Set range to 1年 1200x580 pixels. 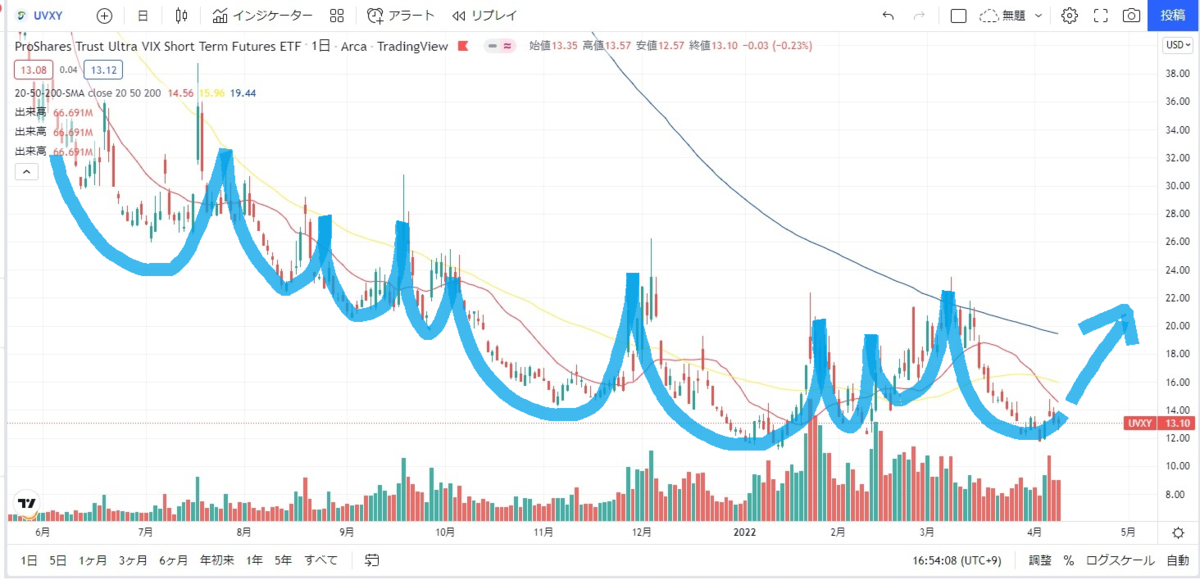tap(254, 560)
